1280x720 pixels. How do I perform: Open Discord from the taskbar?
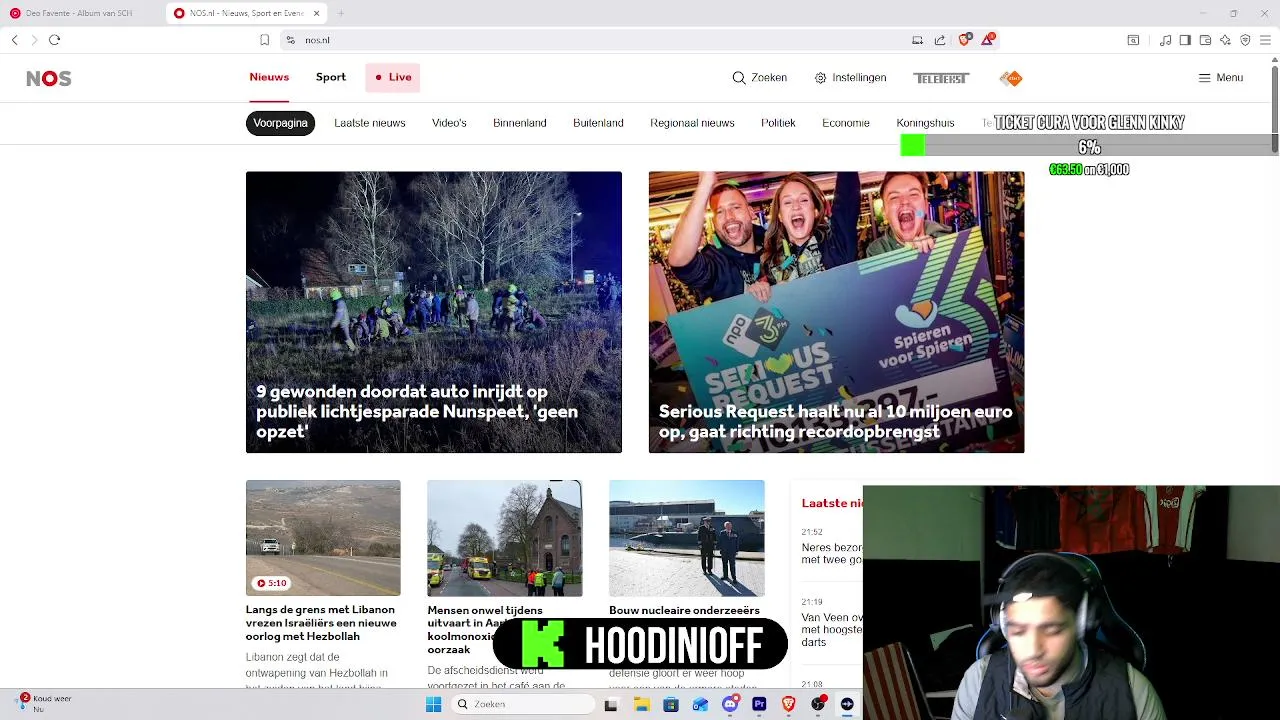(729, 704)
